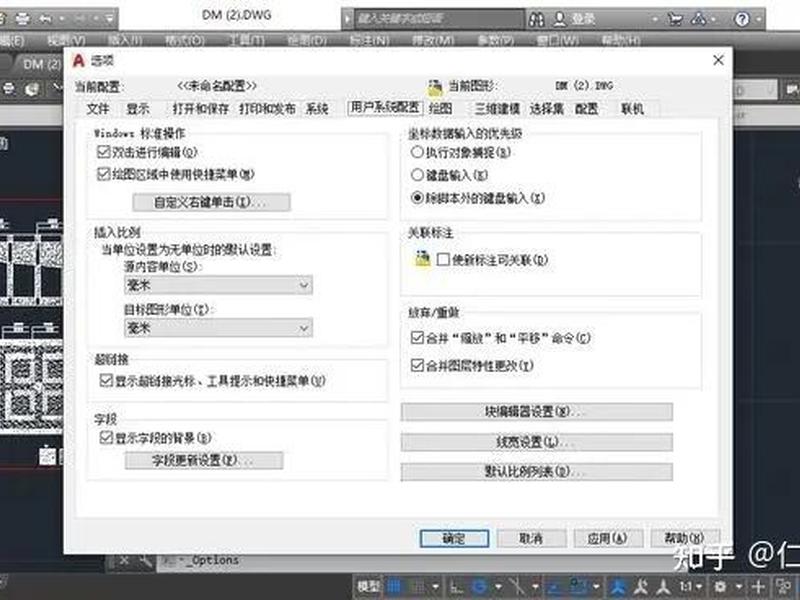This screenshot has width=800, height=600.
Task: Open workspace switching gear icon in status bar
Action: pyautogui.click(x=720, y=587)
